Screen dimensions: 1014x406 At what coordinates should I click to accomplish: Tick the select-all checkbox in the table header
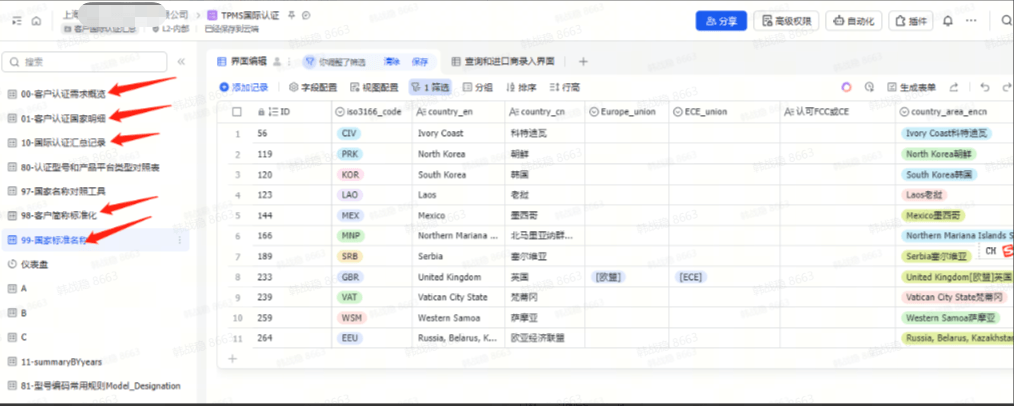click(x=237, y=112)
